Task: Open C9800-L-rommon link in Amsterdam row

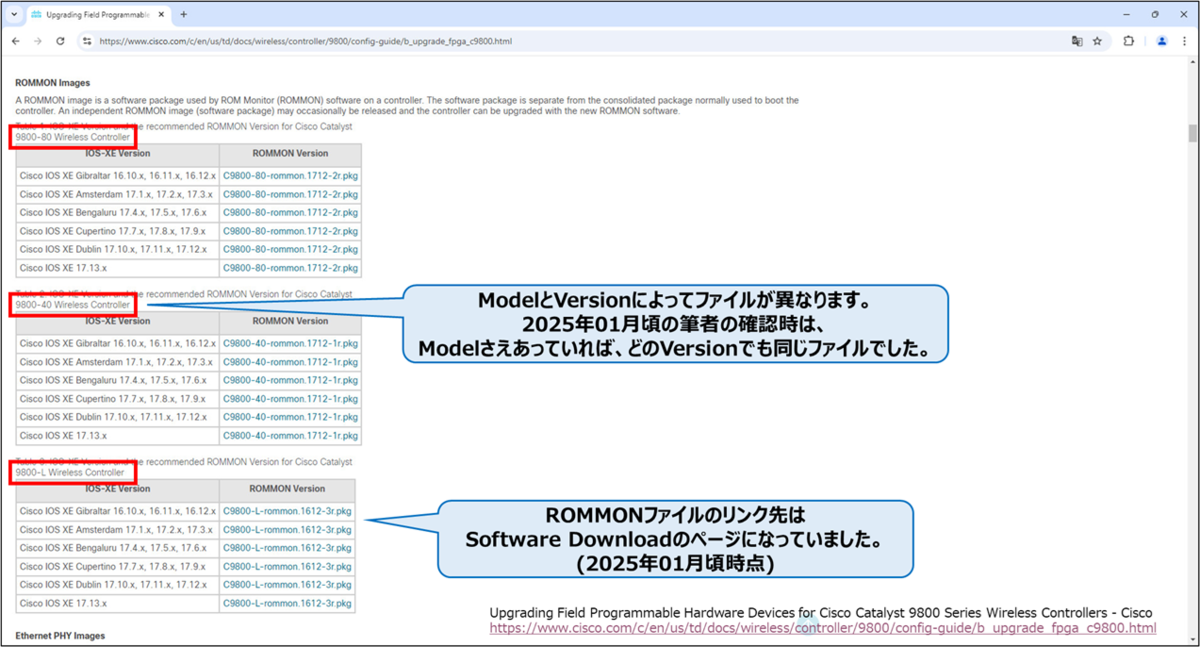Action: tap(287, 530)
